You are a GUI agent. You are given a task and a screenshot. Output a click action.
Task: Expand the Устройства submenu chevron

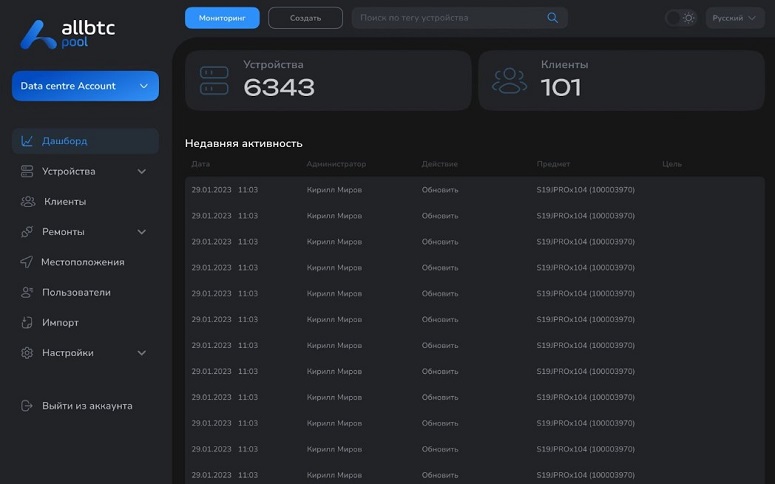[142, 172]
